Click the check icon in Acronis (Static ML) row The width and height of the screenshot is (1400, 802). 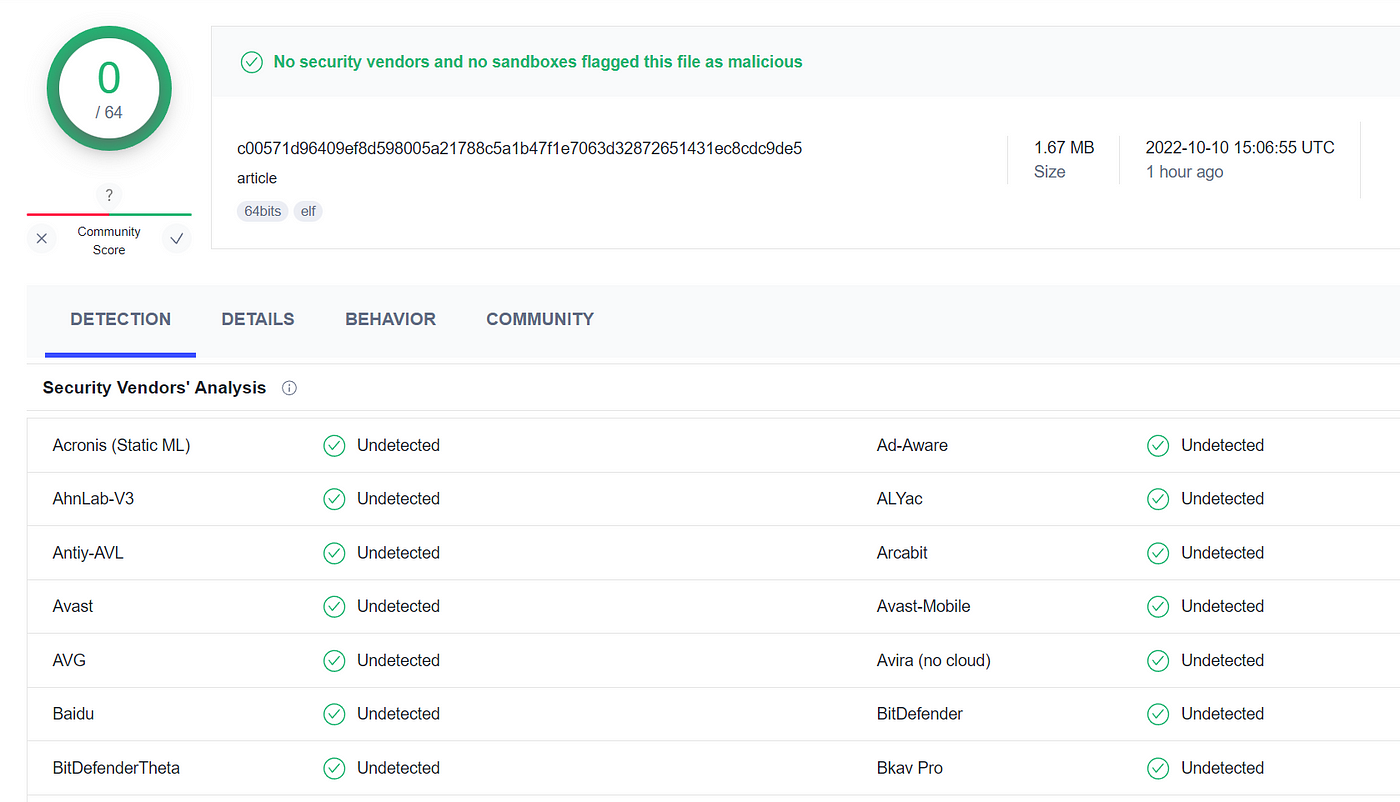tap(334, 446)
